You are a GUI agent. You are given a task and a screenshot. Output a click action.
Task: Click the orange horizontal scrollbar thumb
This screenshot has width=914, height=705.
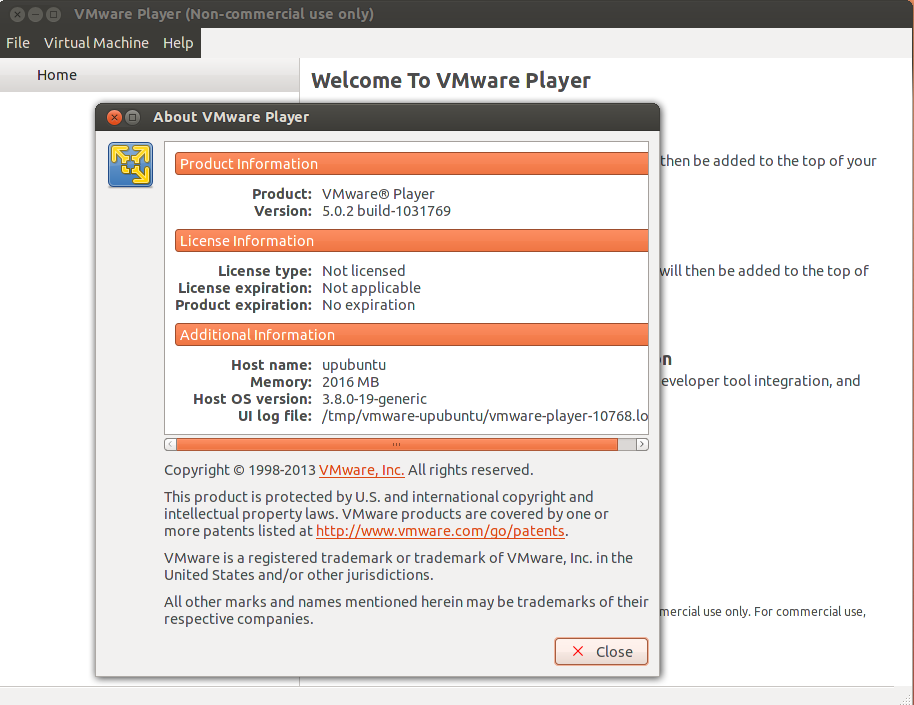point(397,444)
